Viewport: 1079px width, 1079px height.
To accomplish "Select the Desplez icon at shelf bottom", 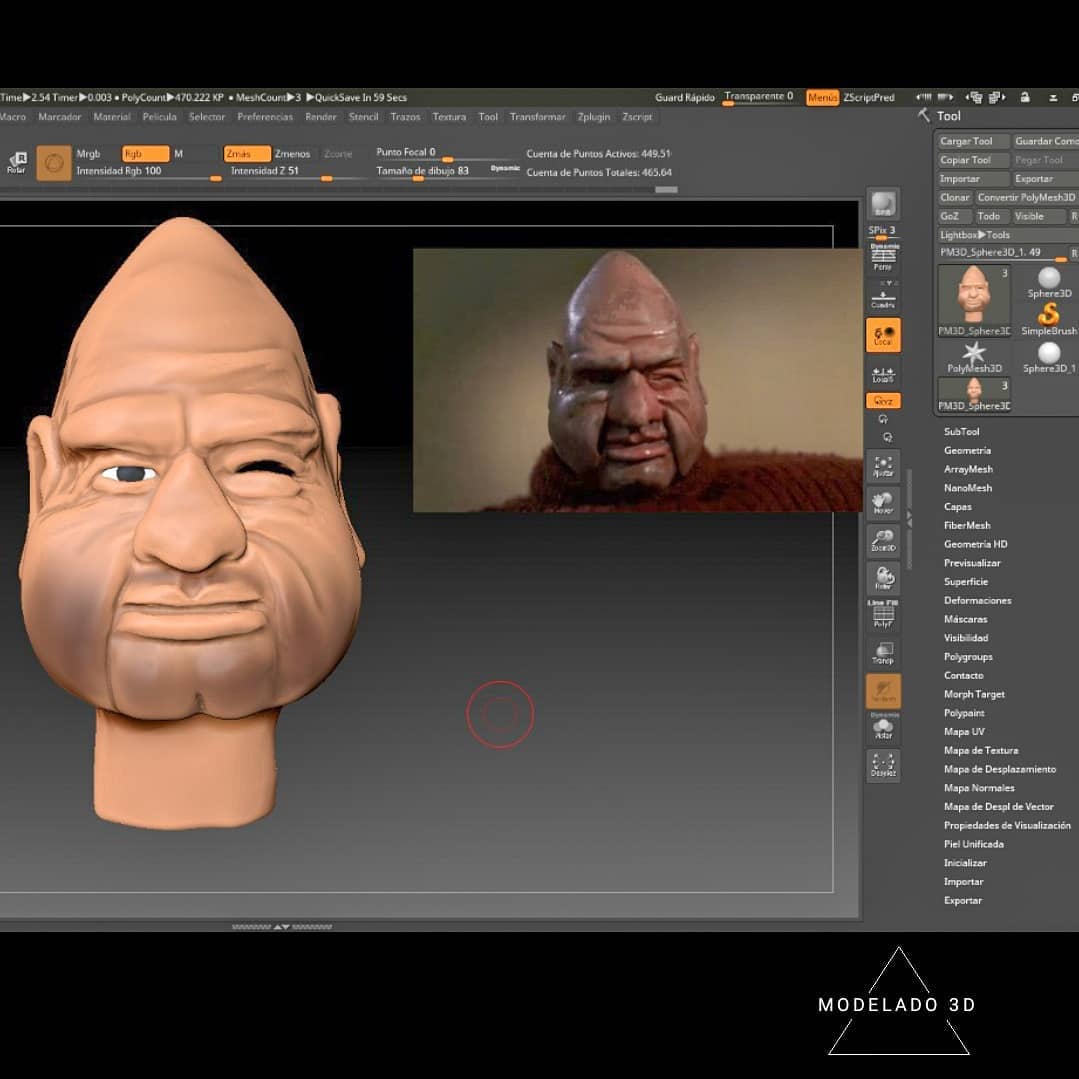I will [x=883, y=765].
